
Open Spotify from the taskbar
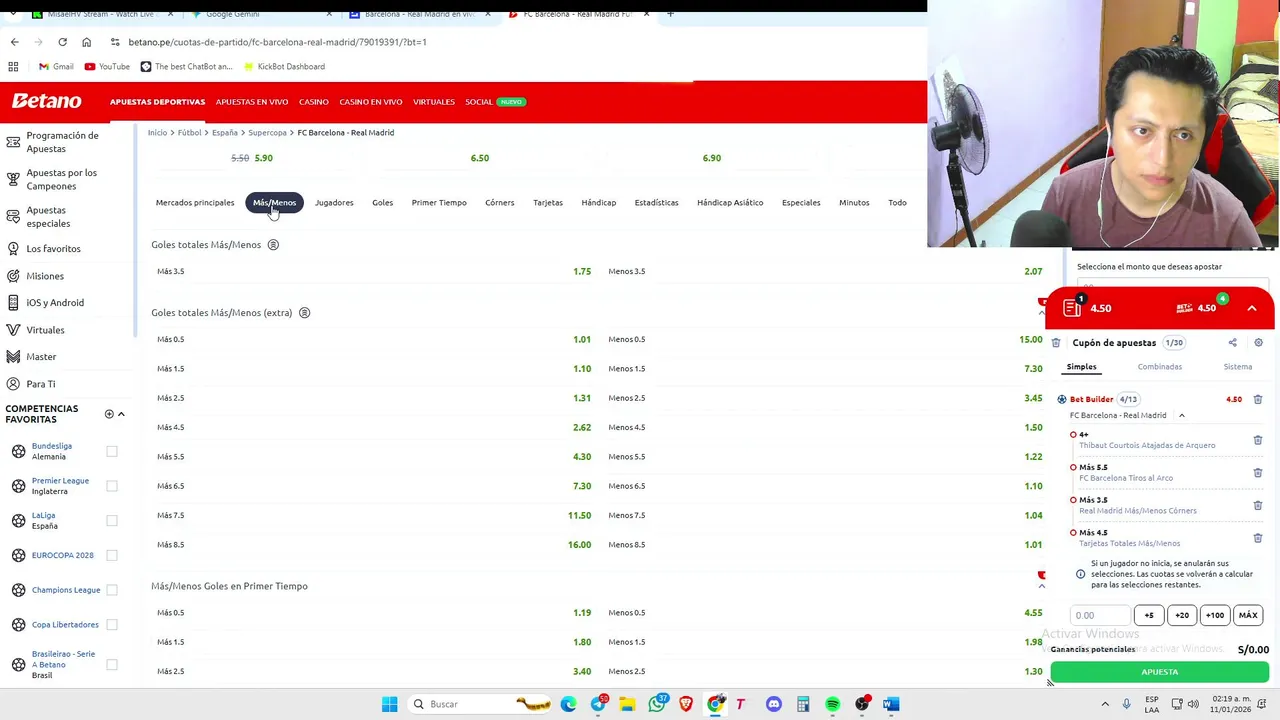tap(832, 704)
